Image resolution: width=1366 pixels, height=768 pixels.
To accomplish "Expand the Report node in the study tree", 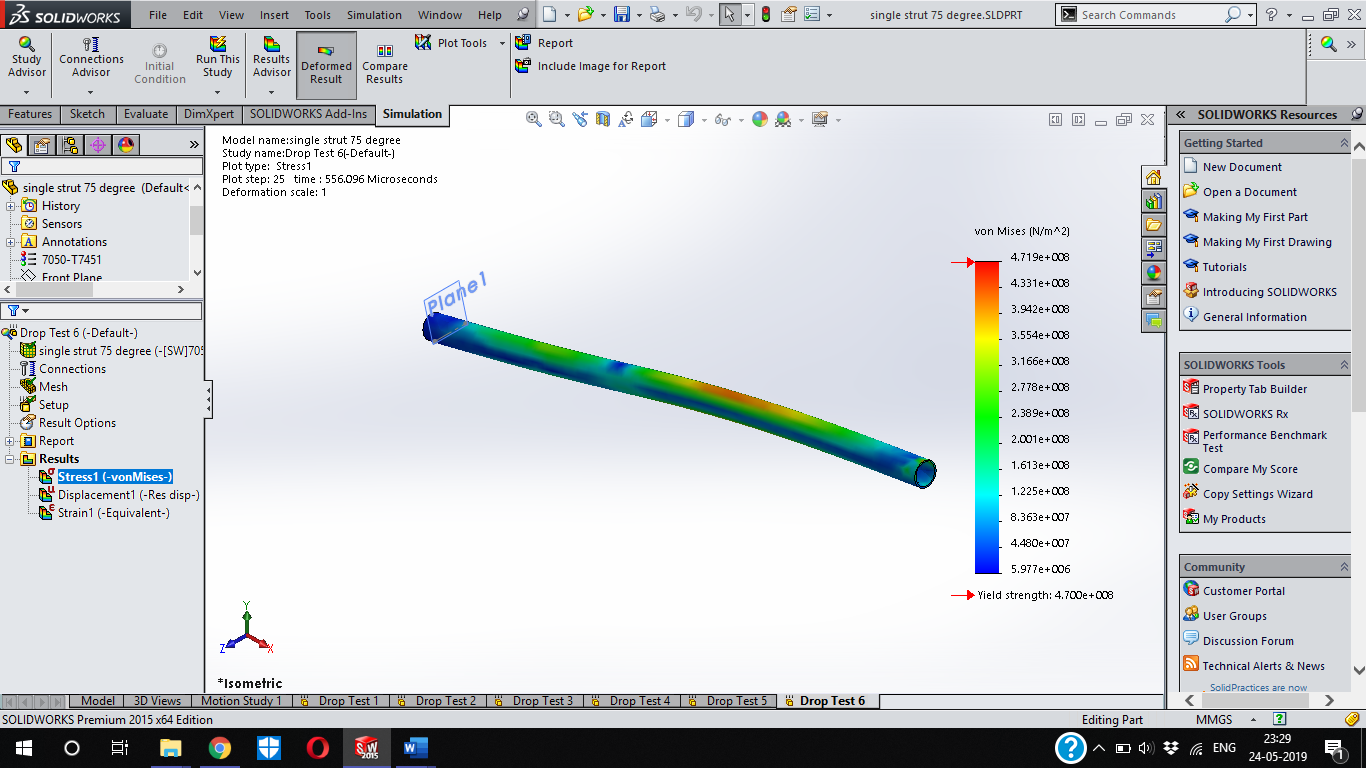I will [x=11, y=441].
